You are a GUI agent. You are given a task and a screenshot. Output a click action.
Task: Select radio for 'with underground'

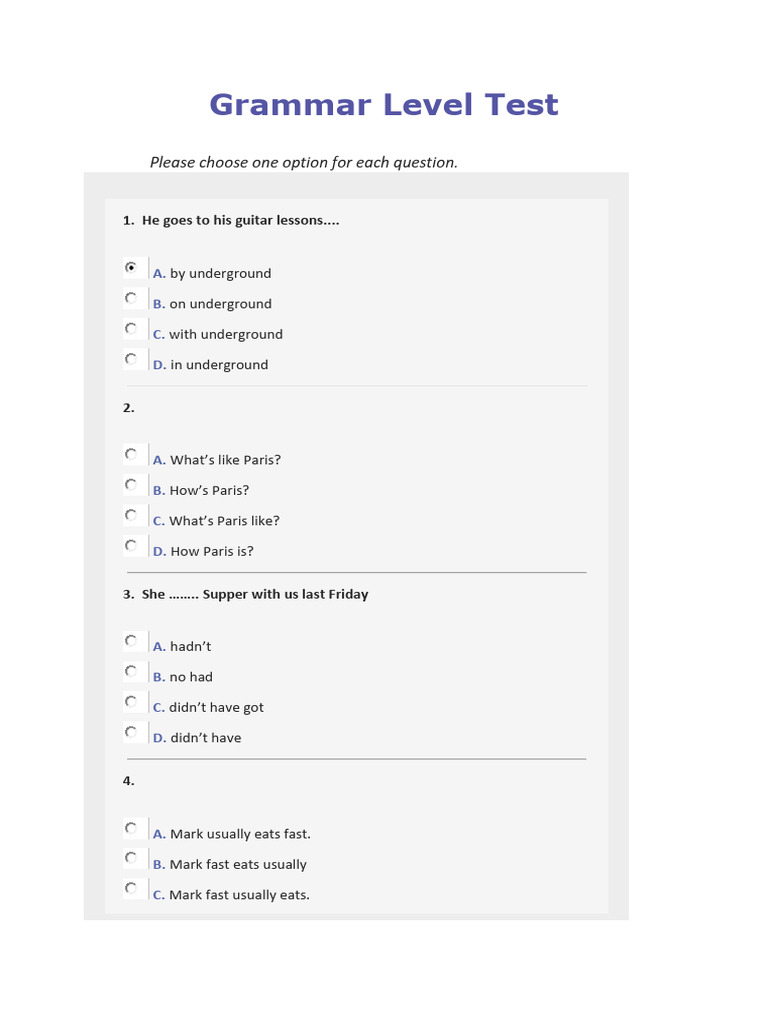[x=131, y=328]
